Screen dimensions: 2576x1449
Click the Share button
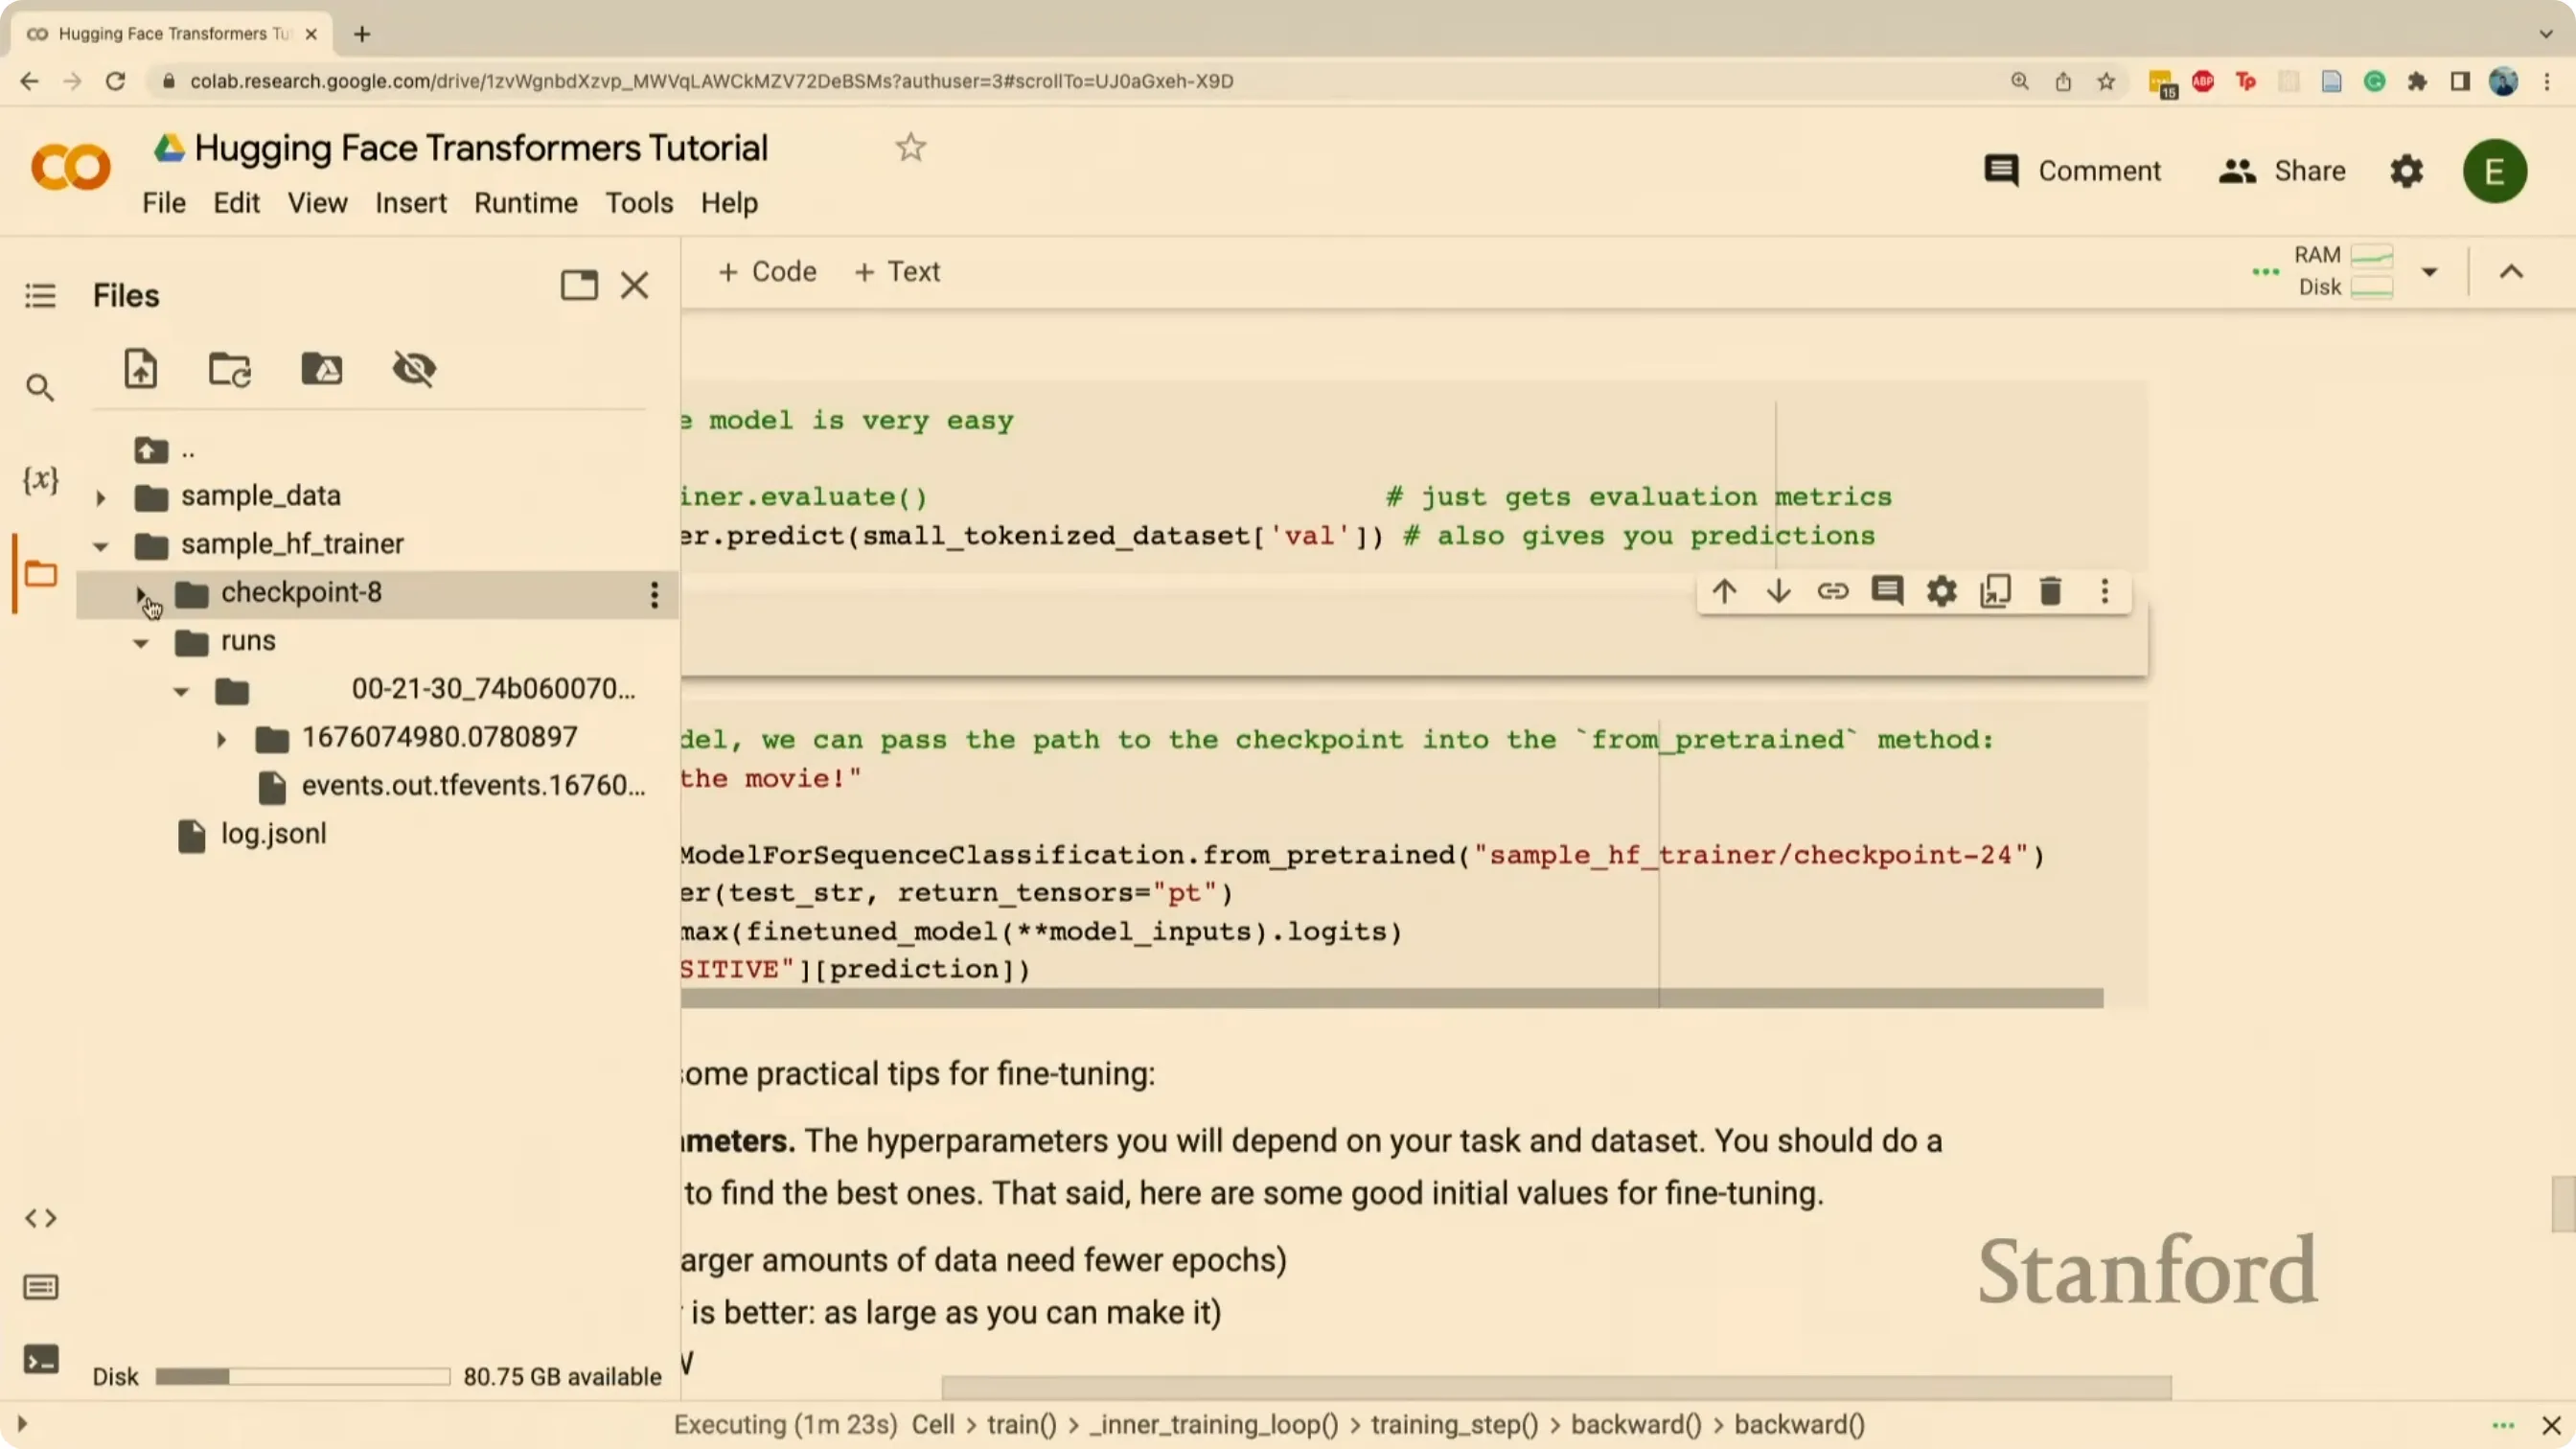(x=2282, y=171)
